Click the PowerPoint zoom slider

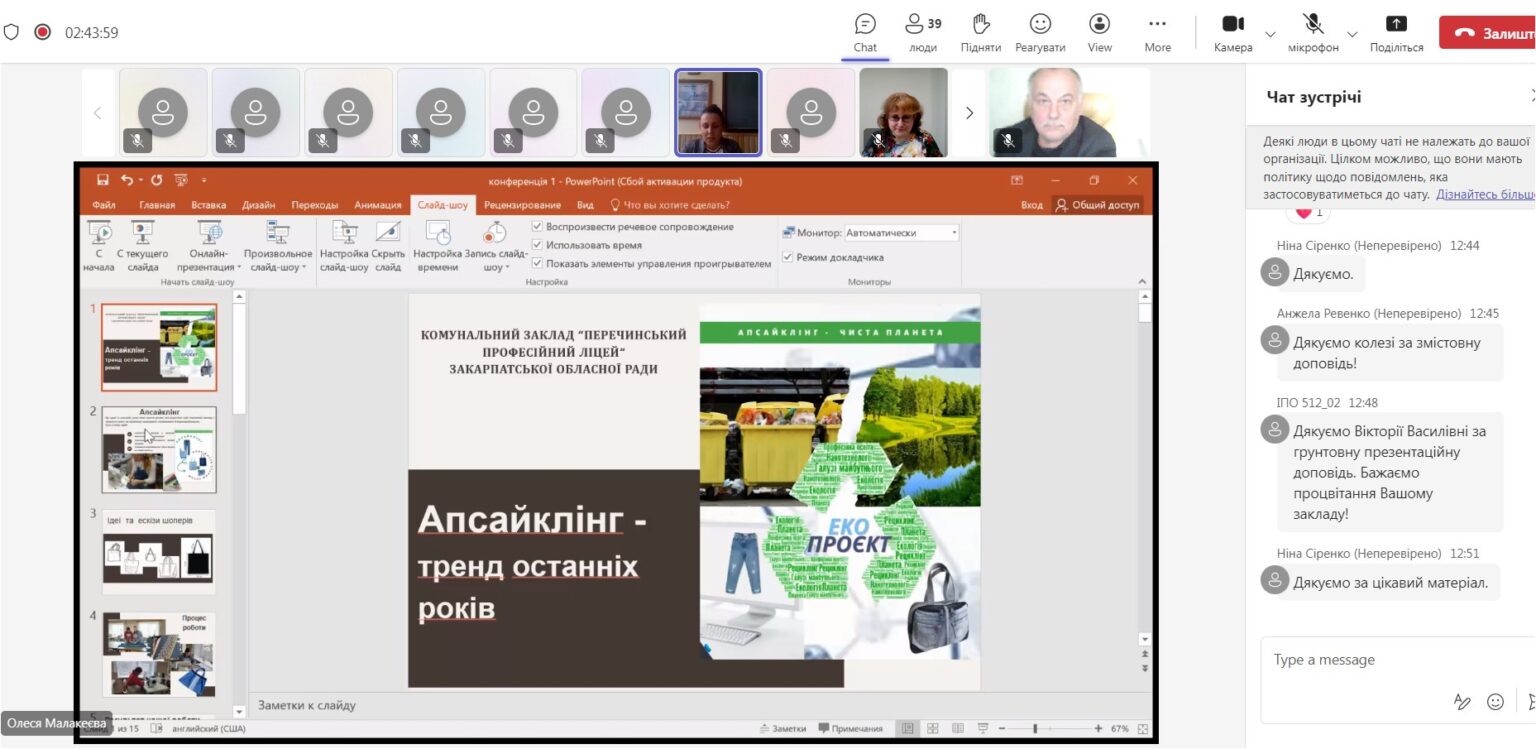pyautogui.click(x=1035, y=728)
